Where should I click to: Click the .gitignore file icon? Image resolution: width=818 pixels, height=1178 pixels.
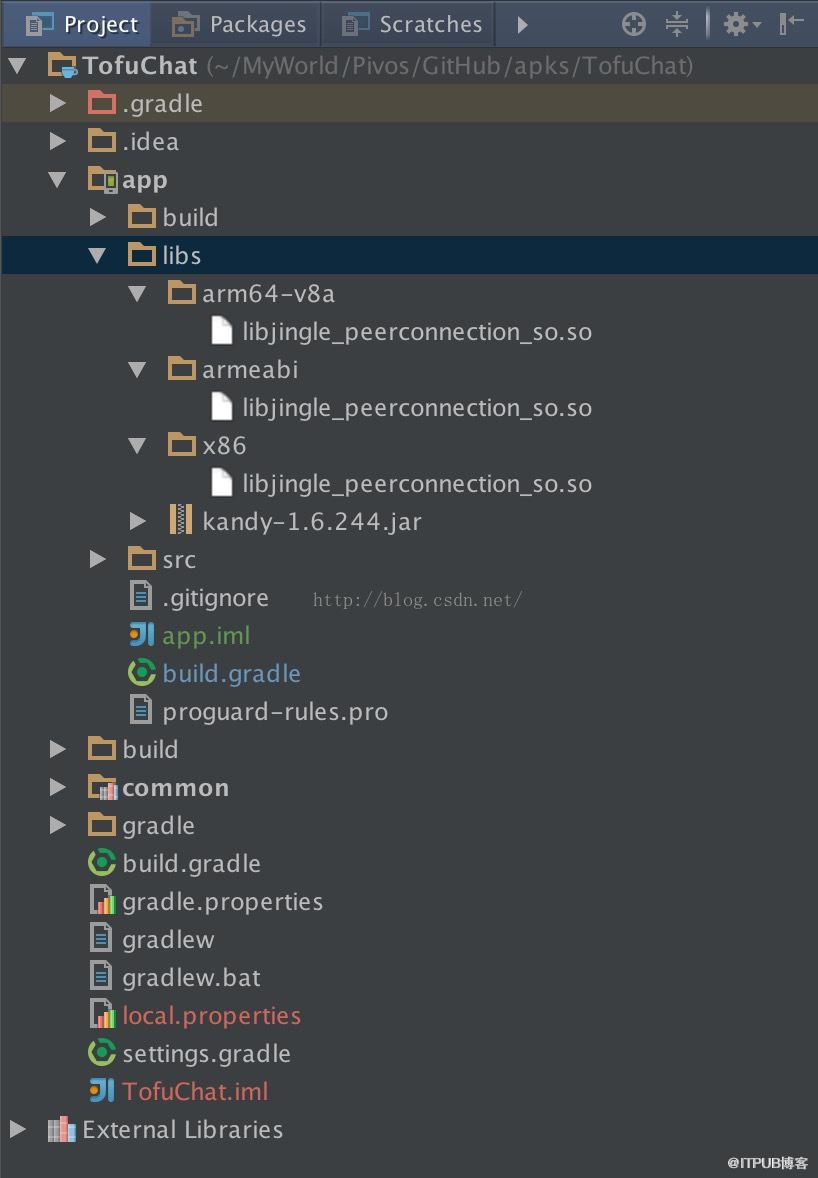[x=140, y=597]
